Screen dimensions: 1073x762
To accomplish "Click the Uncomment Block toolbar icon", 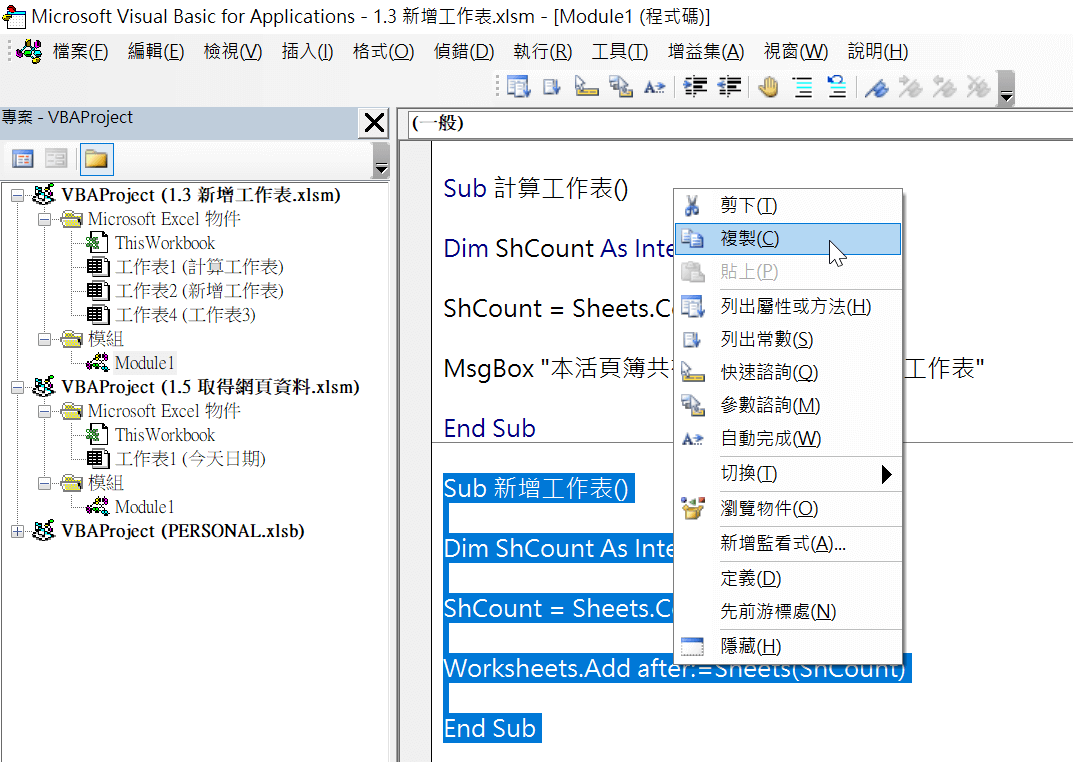I will tap(836, 88).
